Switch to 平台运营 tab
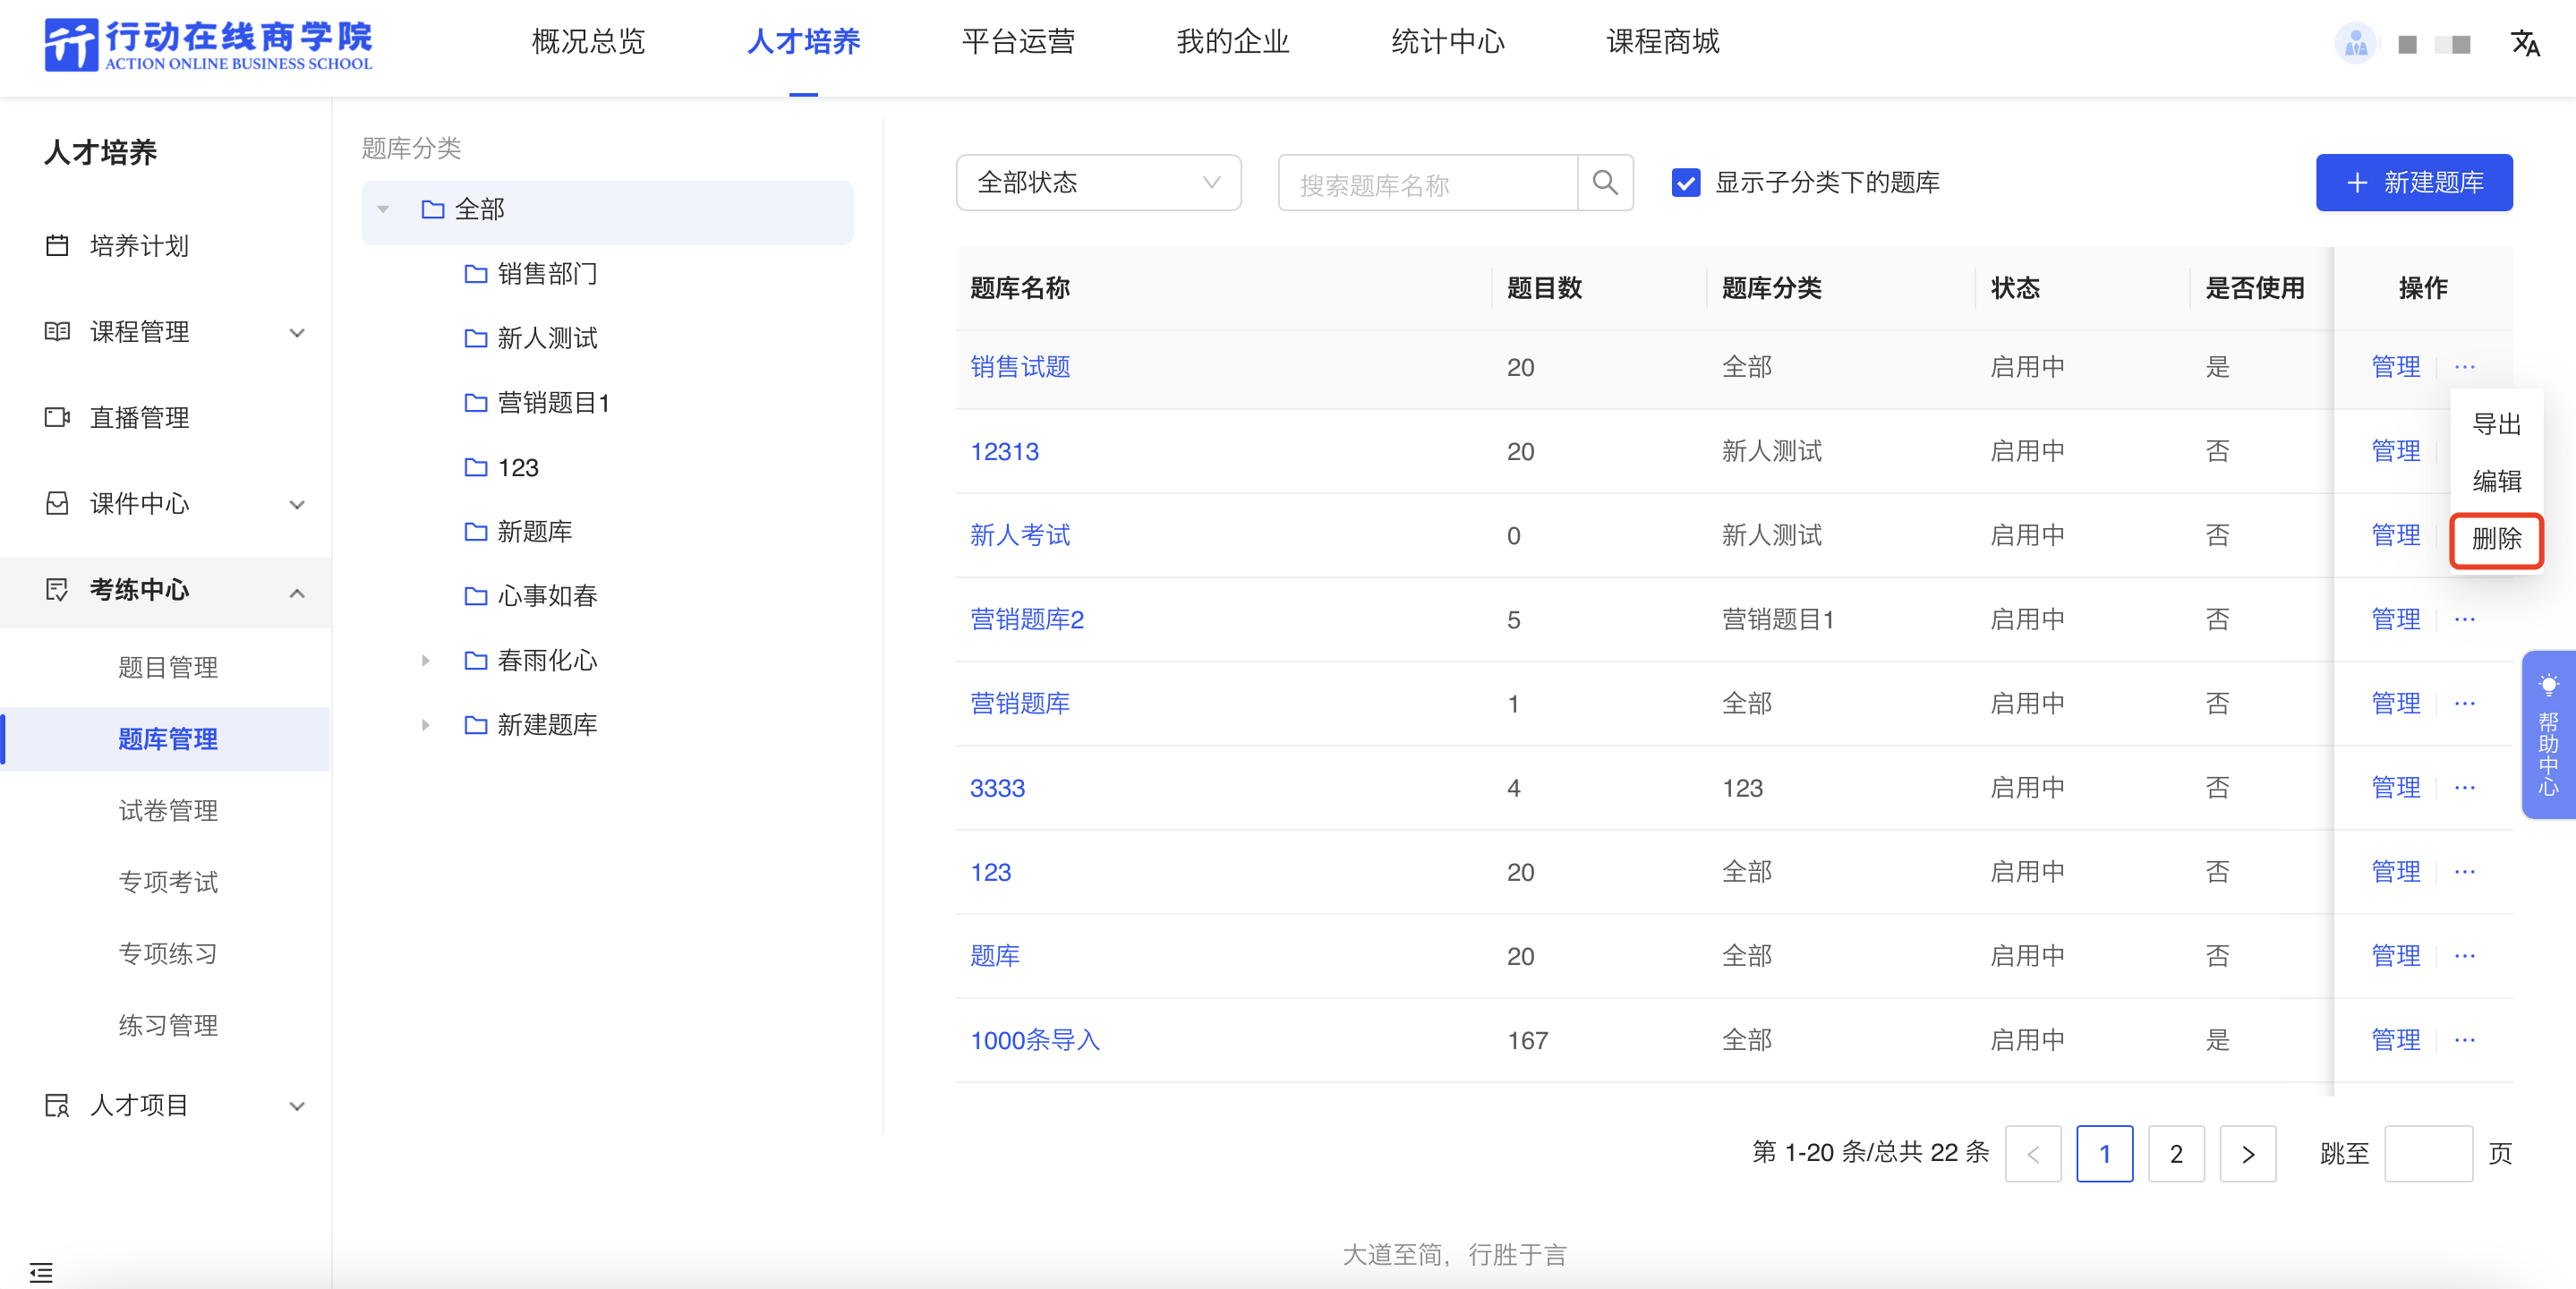The height and width of the screenshot is (1289, 2576). point(1018,42)
